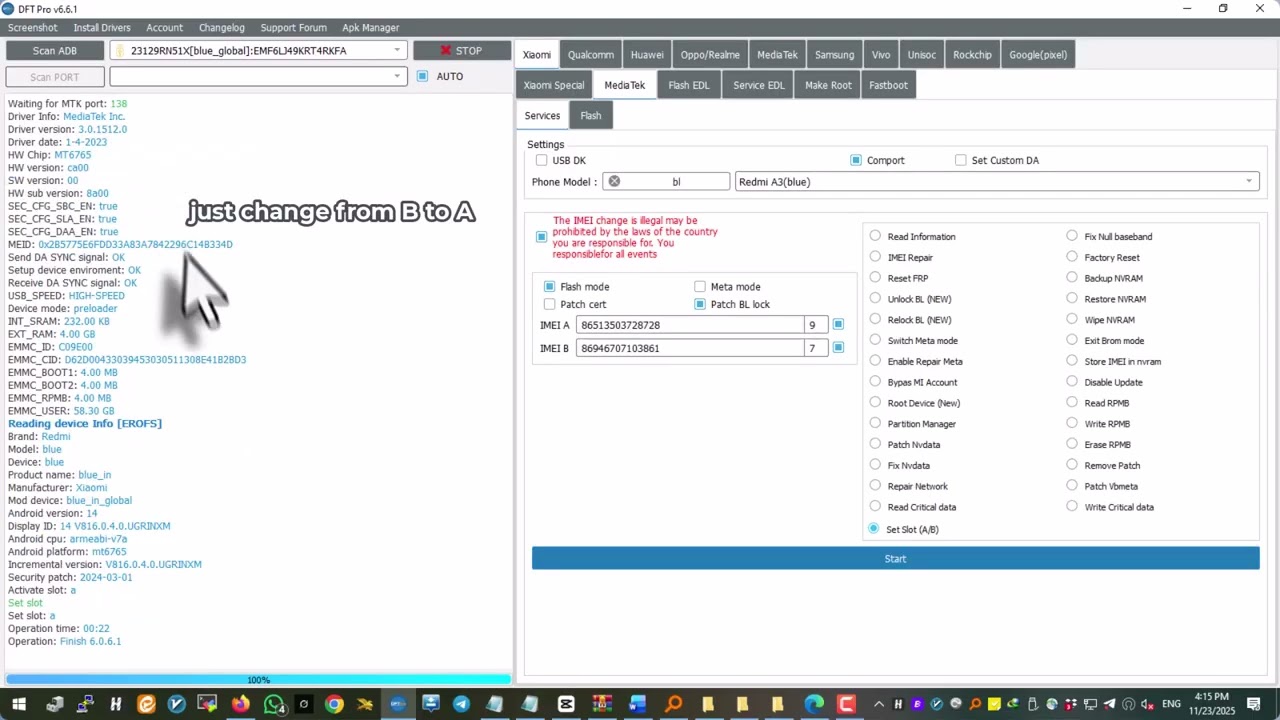Click the blue Start button
This screenshot has width=1280, height=720.
(x=895, y=559)
